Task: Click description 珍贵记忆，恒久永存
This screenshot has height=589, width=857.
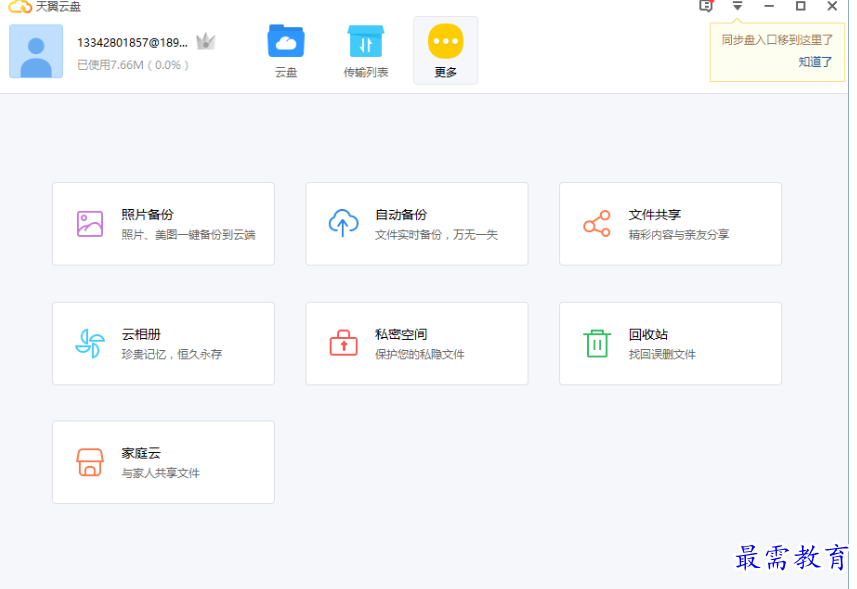Action: coord(172,354)
